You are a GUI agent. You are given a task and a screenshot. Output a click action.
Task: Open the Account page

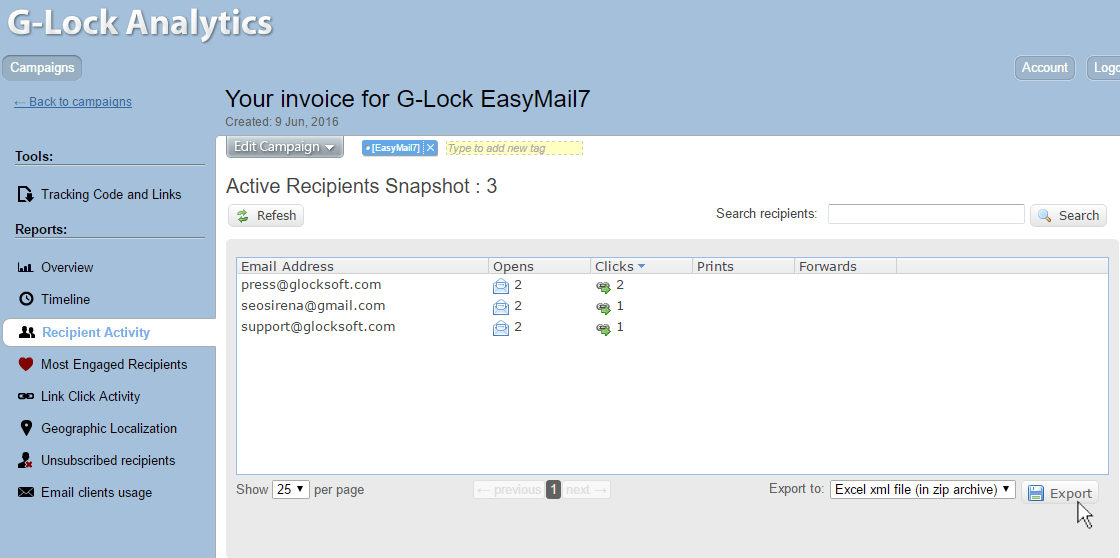click(1044, 68)
